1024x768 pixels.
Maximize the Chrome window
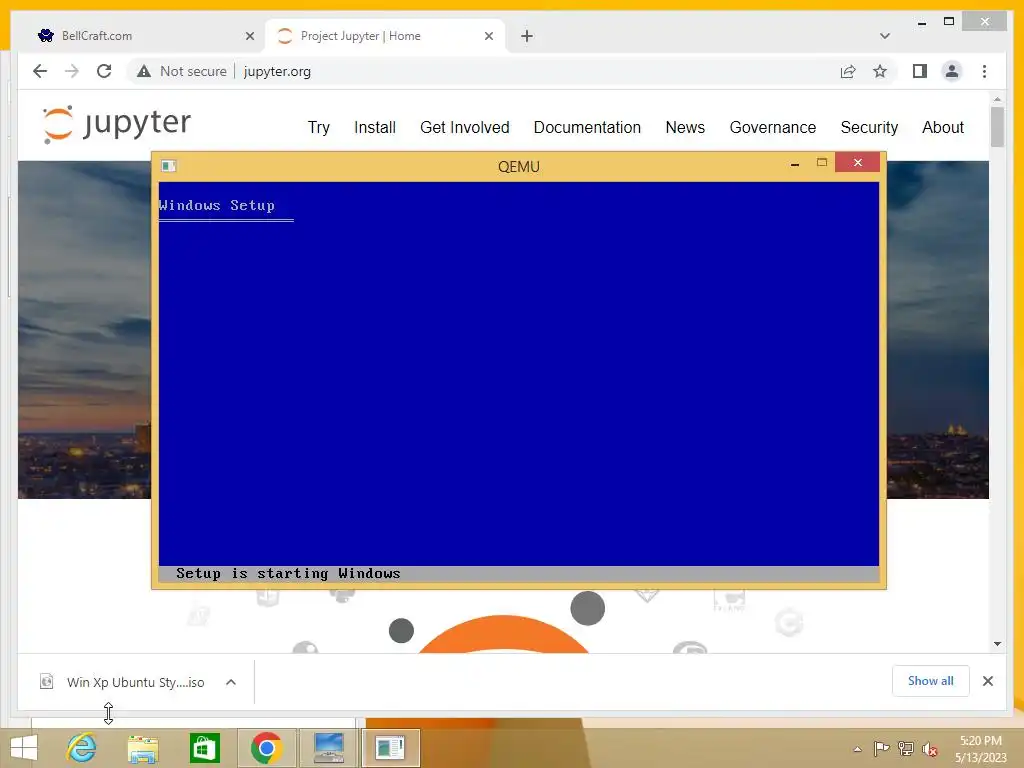click(x=949, y=22)
